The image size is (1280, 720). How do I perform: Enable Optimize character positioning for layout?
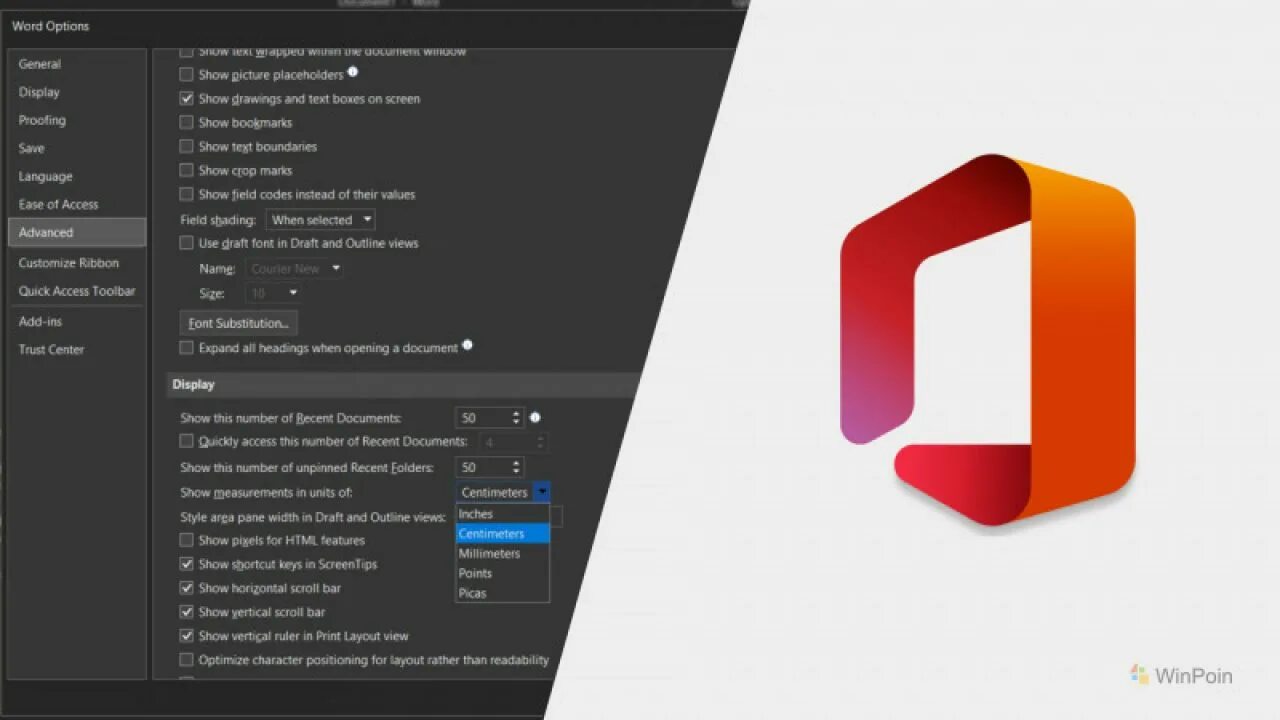[186, 660]
